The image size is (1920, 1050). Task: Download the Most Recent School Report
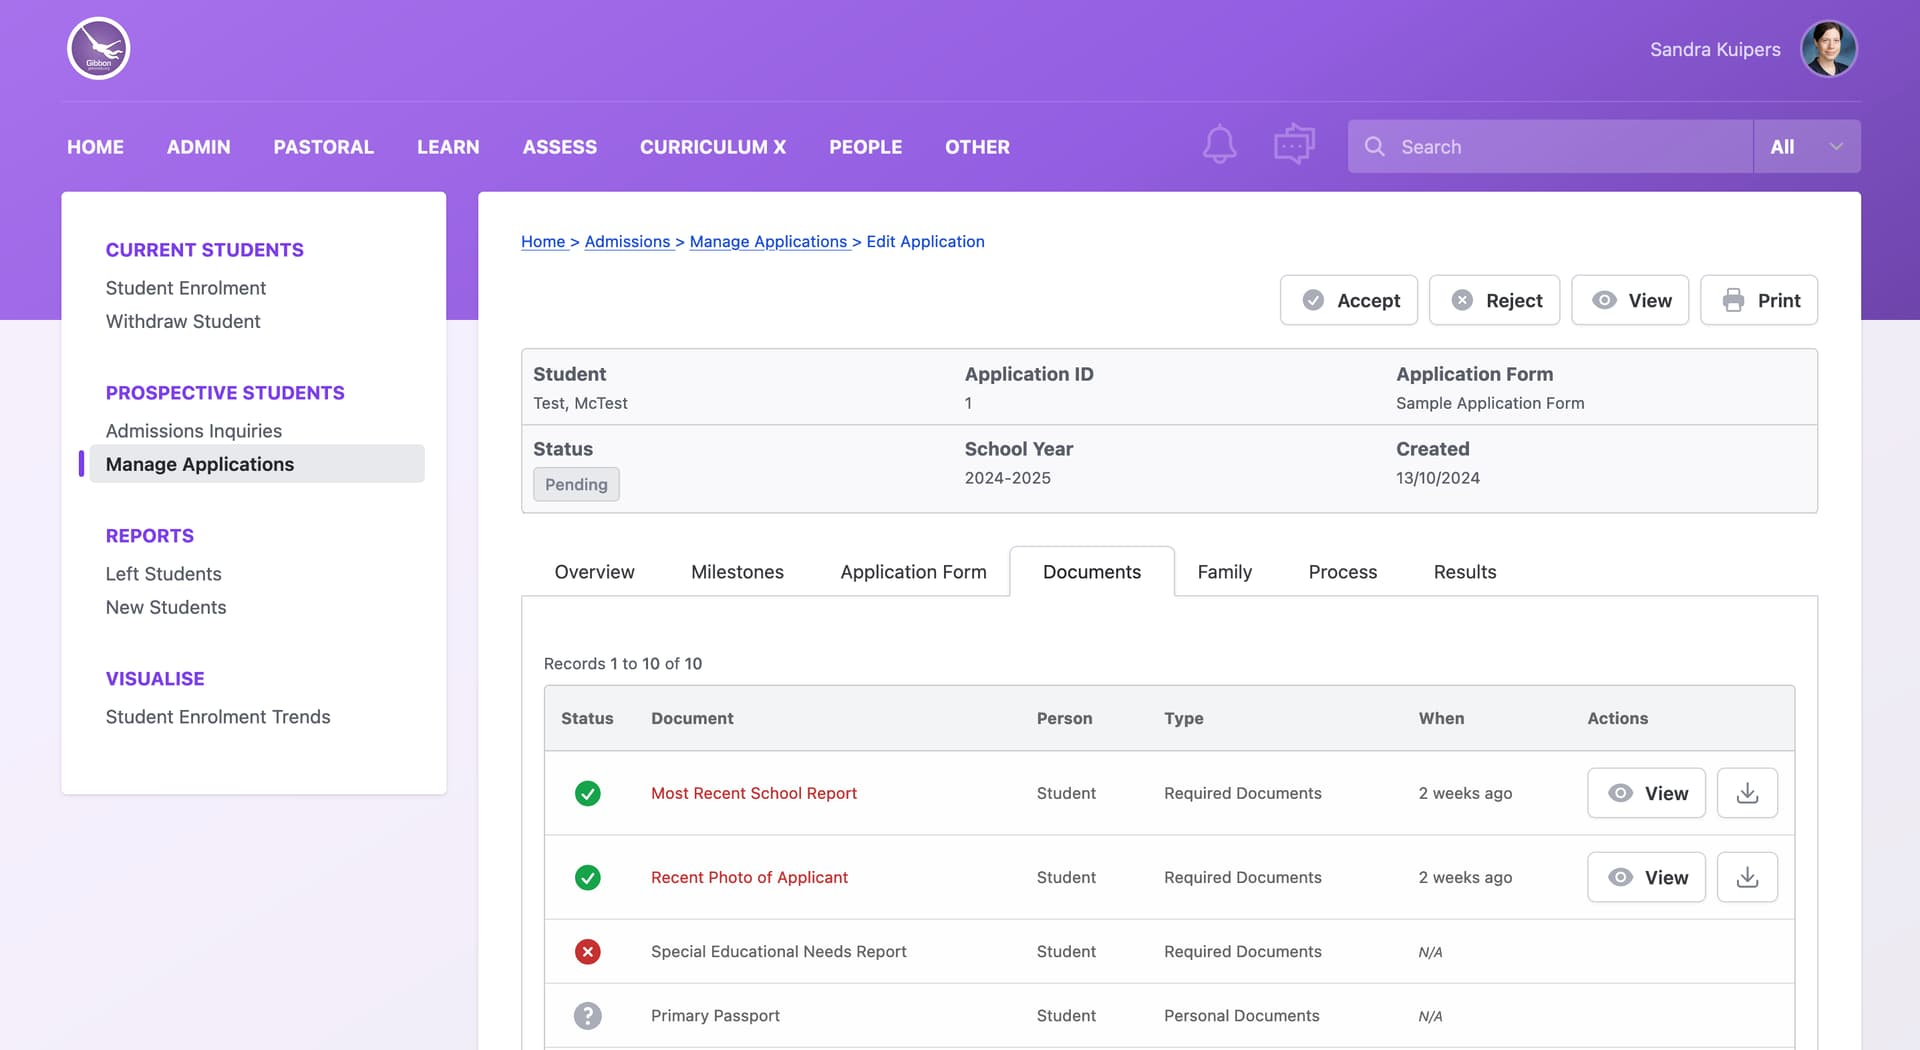[1747, 793]
